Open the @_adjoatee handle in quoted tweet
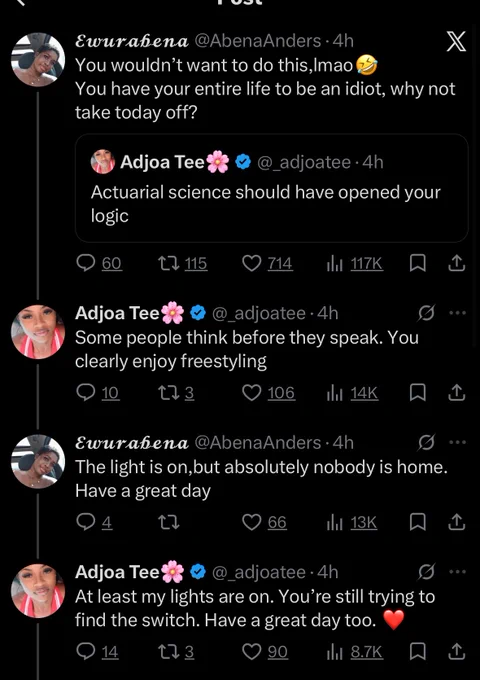 pos(304,162)
